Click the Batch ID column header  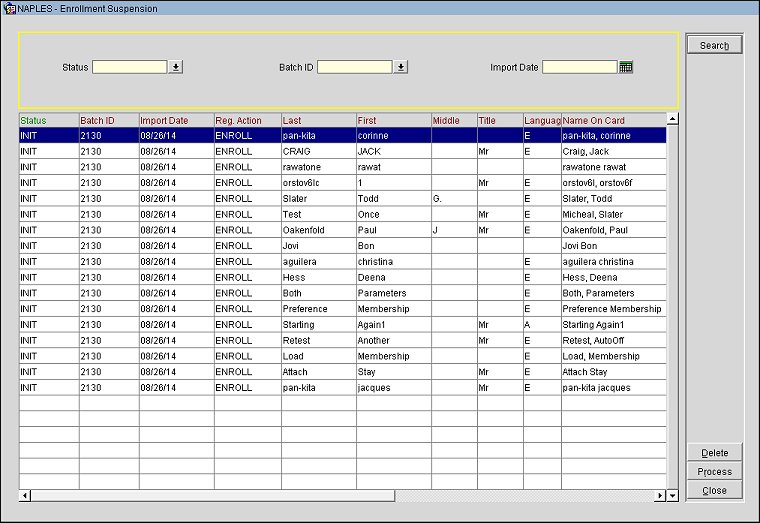109,120
